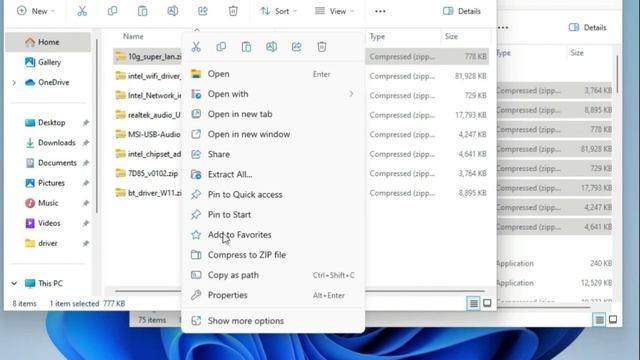Click the See more ellipsis in front toolbar

(380, 11)
